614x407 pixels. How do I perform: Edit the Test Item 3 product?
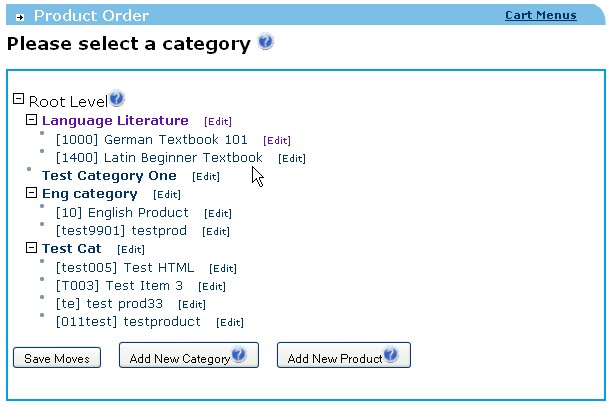pyautogui.click(x=212, y=286)
